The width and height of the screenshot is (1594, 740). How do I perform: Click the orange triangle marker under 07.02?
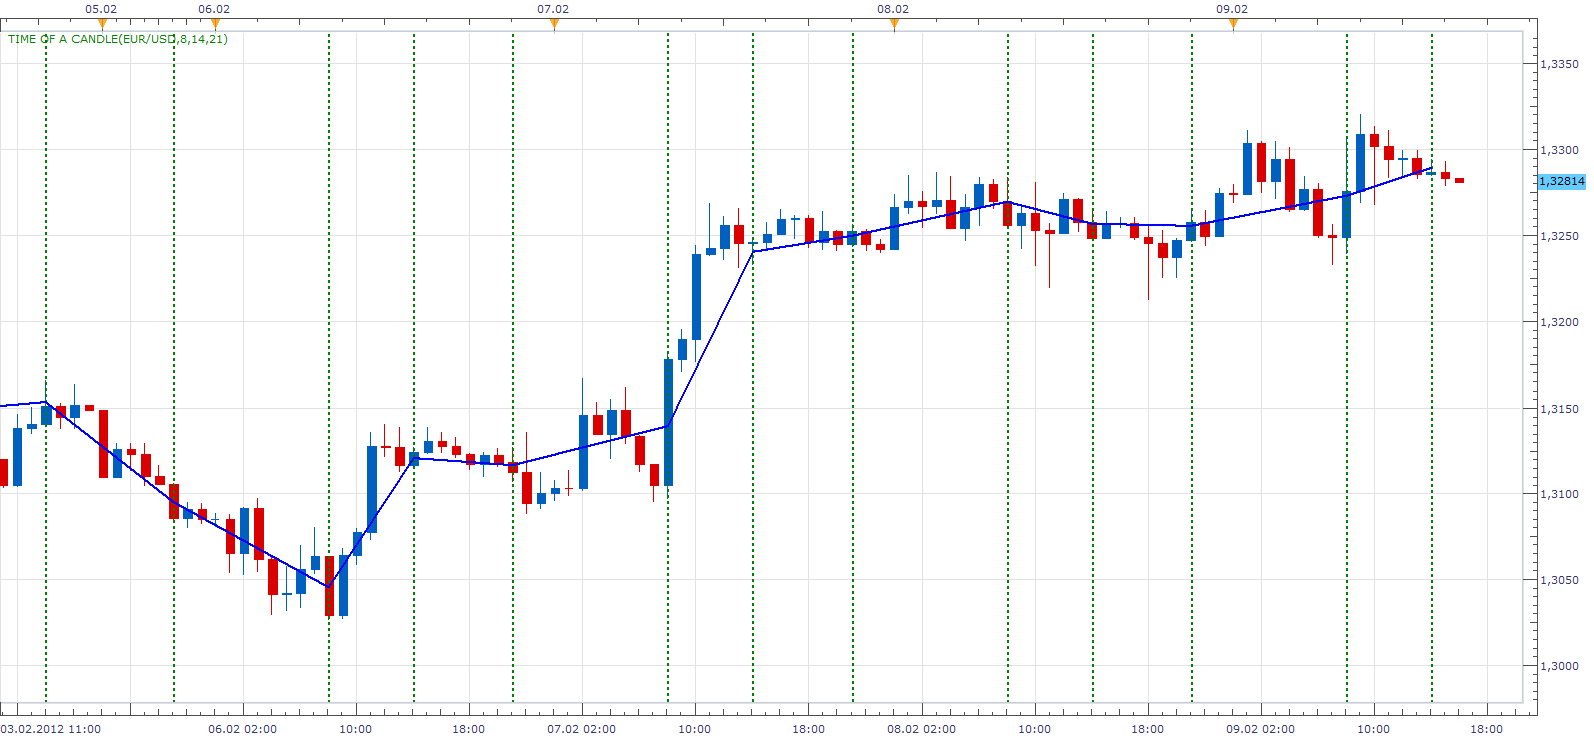pos(554,24)
